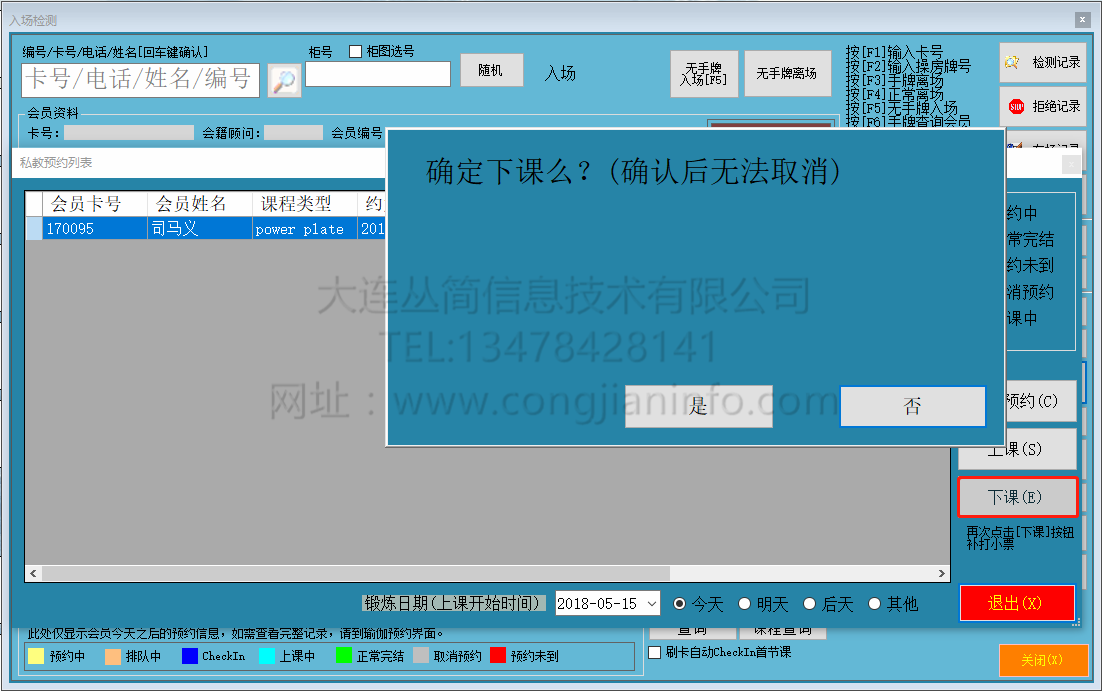Click the table scrollbar right arrow
This screenshot has width=1102, height=691.
[942, 574]
